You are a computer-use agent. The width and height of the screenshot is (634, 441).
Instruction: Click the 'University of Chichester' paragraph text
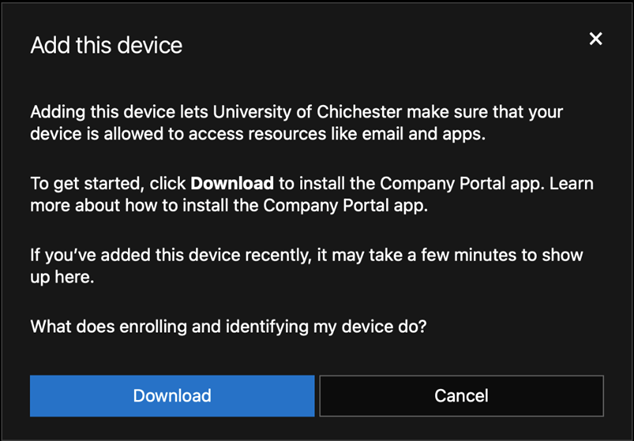click(296, 123)
